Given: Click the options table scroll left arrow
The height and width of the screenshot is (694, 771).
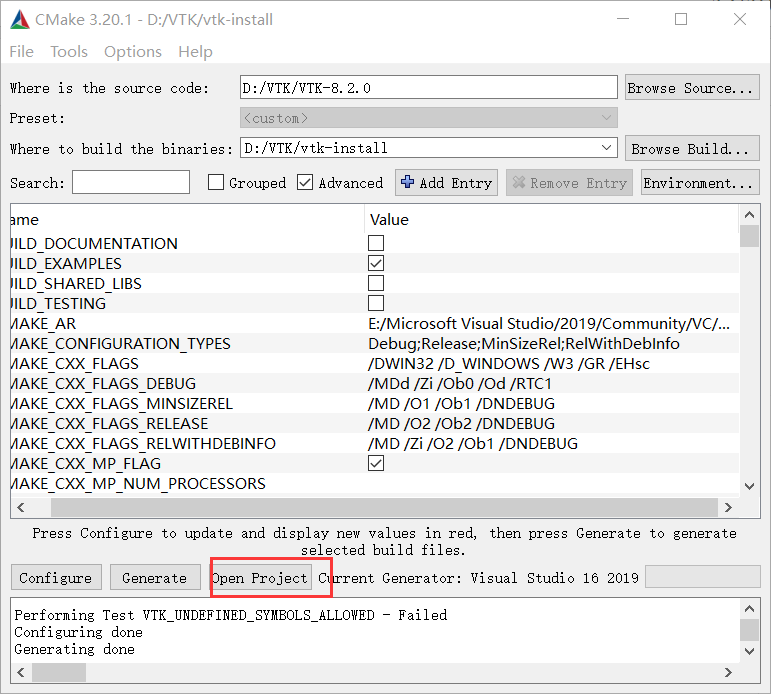Looking at the screenshot, I should tap(21, 507).
